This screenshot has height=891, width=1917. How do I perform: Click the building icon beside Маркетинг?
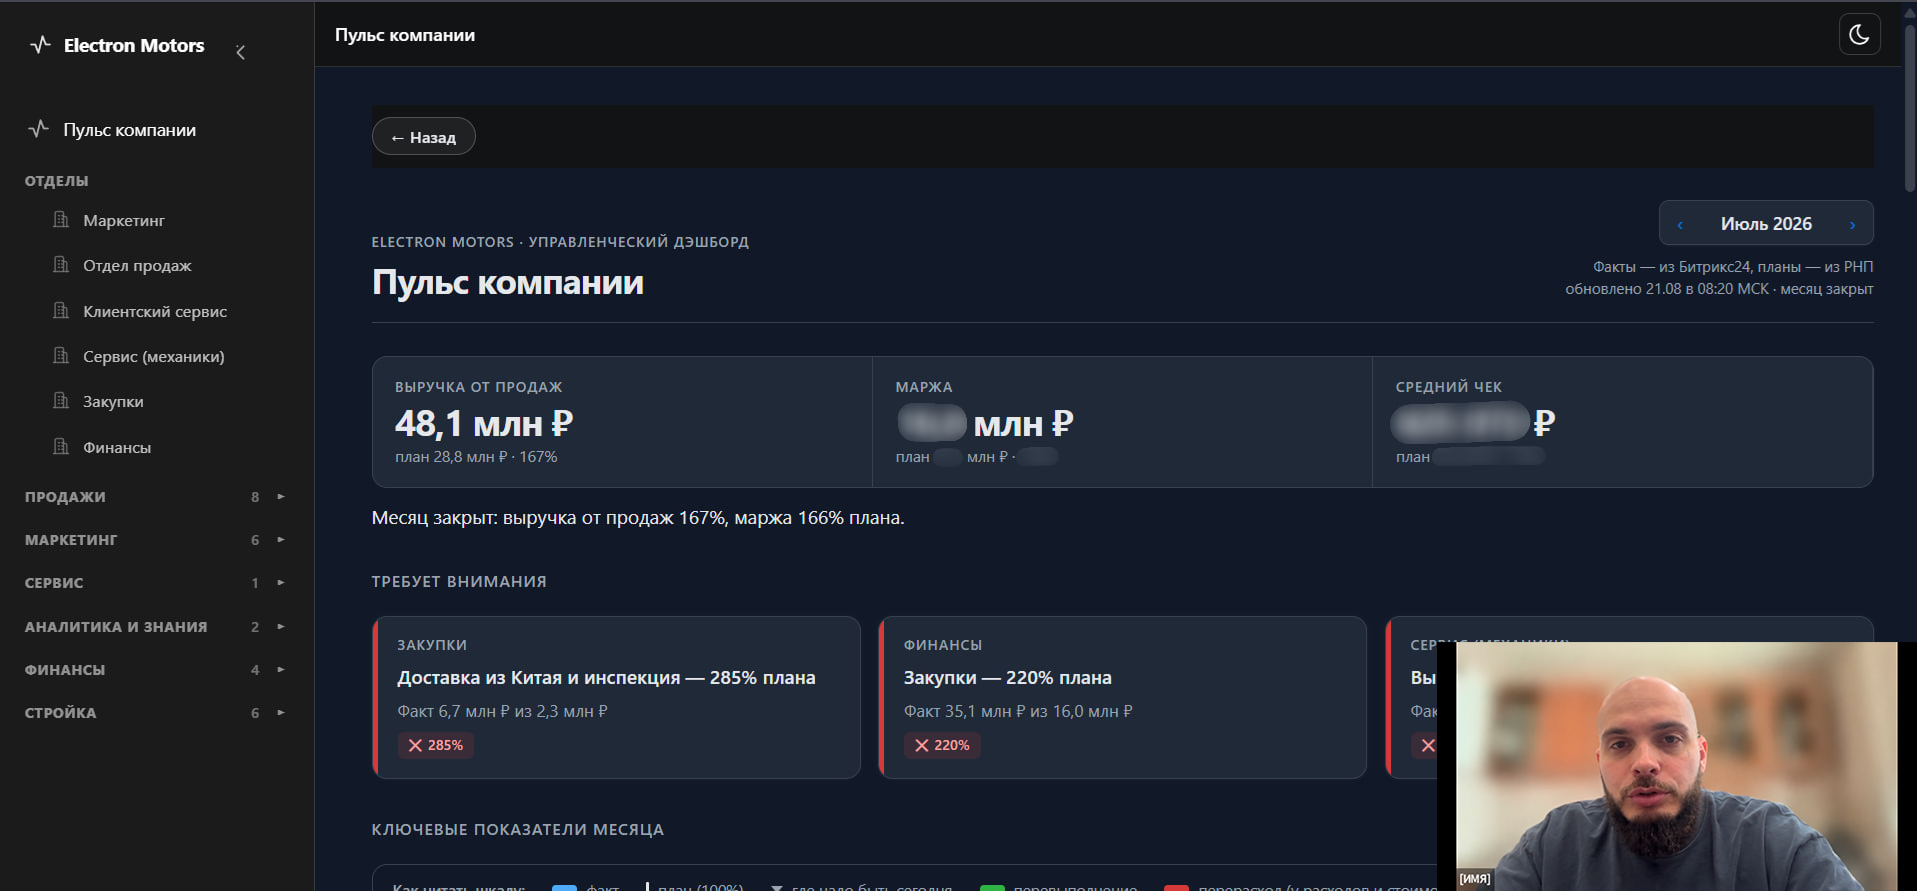tap(61, 219)
